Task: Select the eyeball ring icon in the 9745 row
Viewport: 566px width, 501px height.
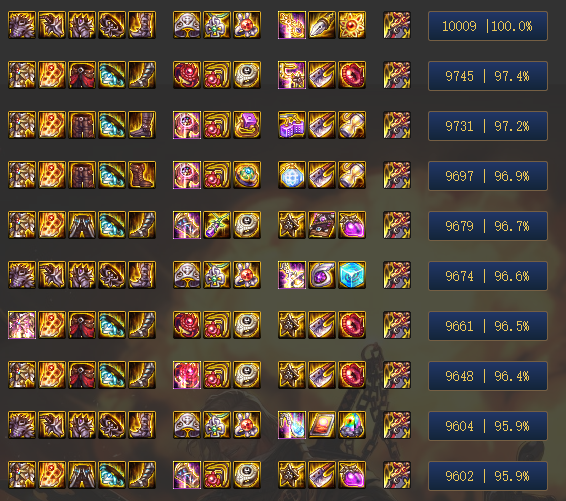Action: point(247,75)
